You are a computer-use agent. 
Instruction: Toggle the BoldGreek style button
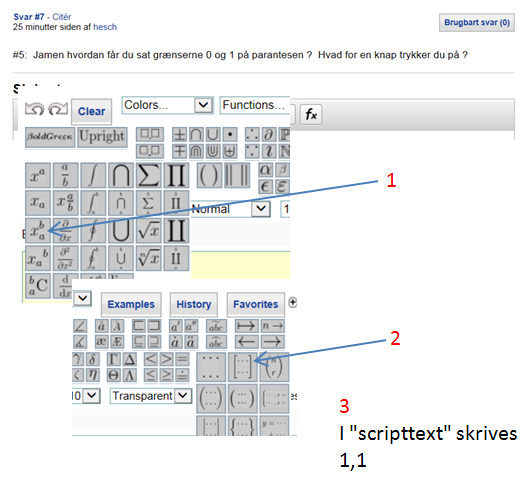click(50, 137)
